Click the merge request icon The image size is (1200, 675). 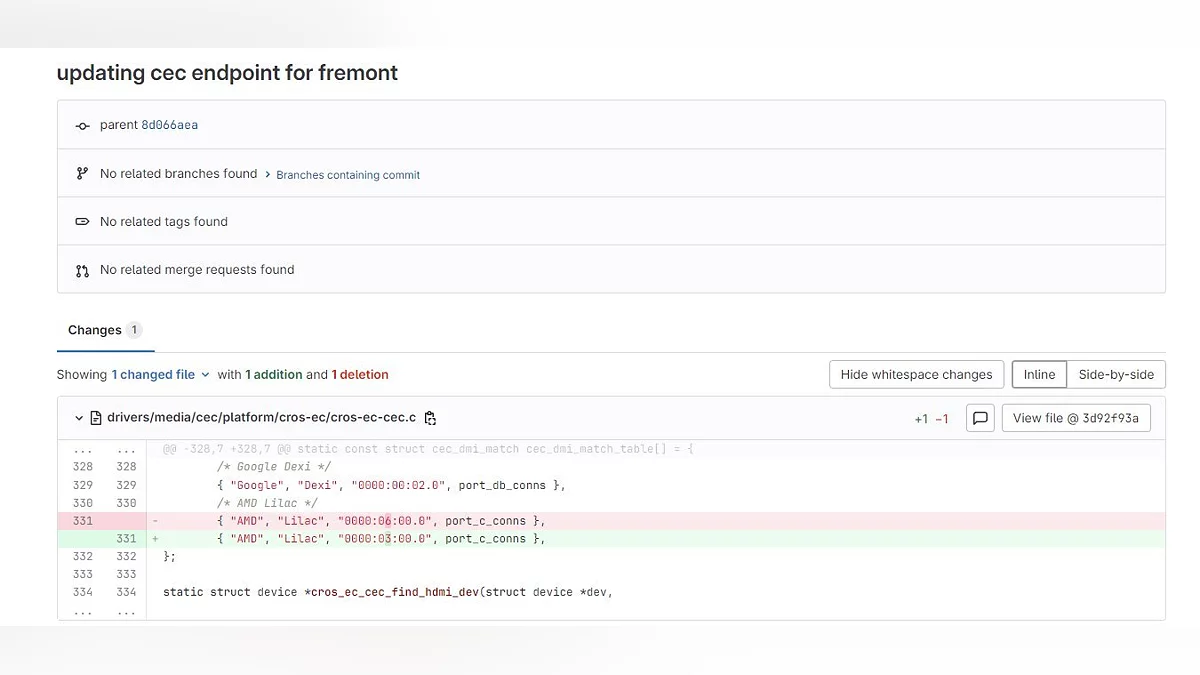coord(83,270)
